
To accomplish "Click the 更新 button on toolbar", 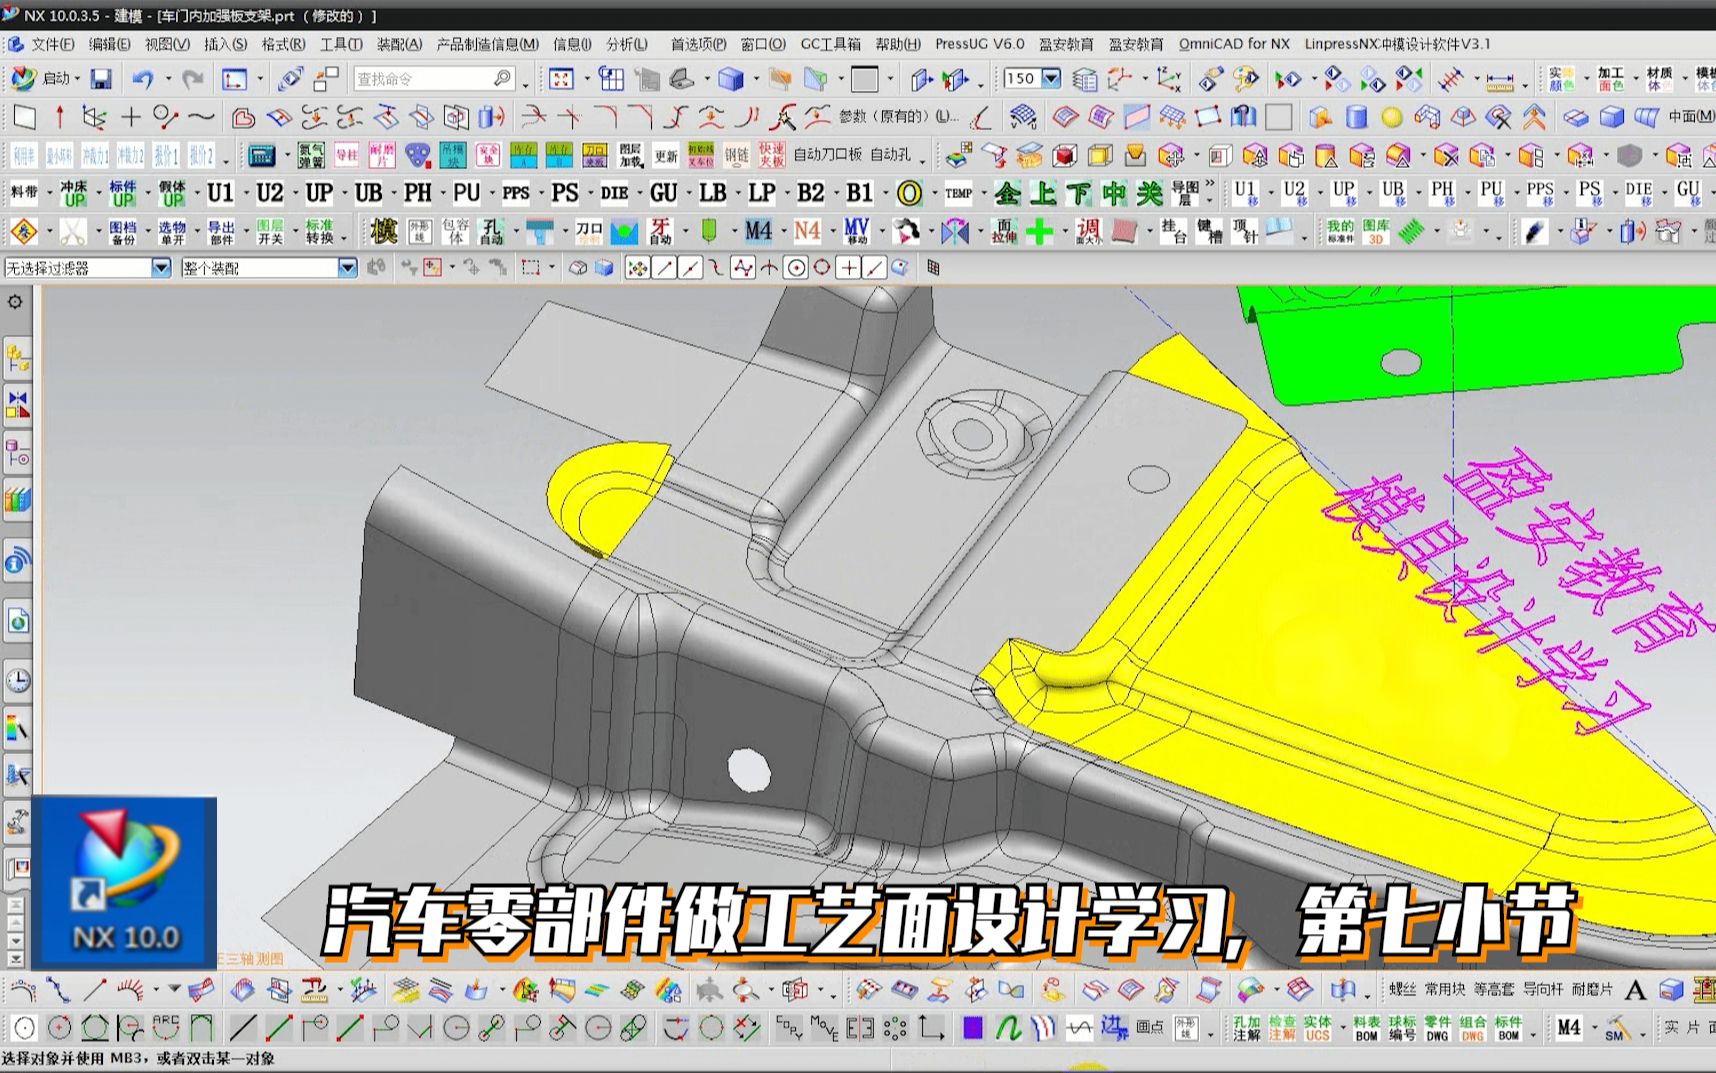I will point(666,155).
